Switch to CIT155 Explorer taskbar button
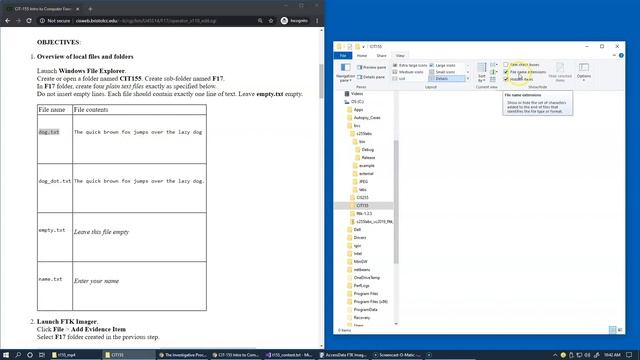Image resolution: width=640 pixels, height=360 pixels. coord(128,355)
